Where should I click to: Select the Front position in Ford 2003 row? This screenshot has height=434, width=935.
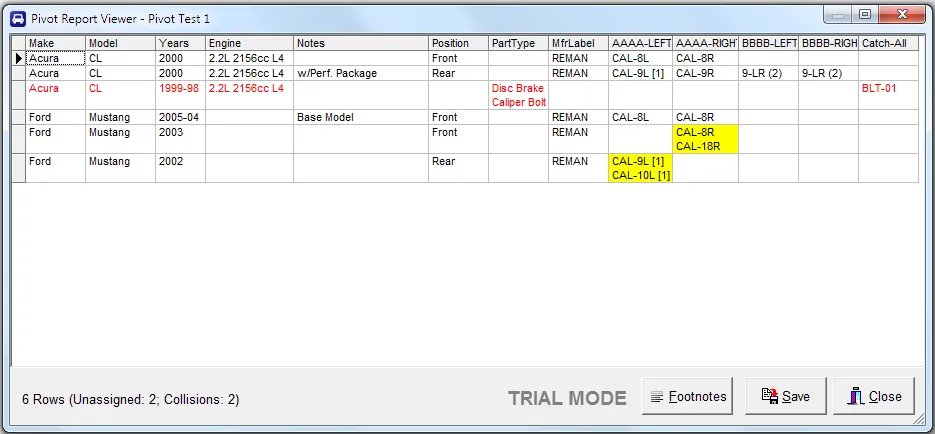[459, 140]
